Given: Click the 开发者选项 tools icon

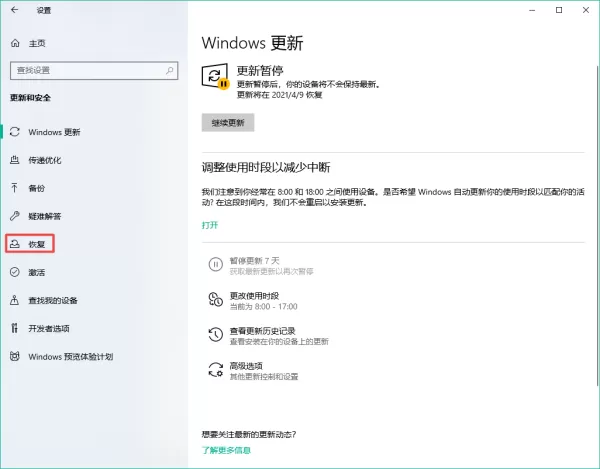Looking at the screenshot, I should click(x=15, y=328).
